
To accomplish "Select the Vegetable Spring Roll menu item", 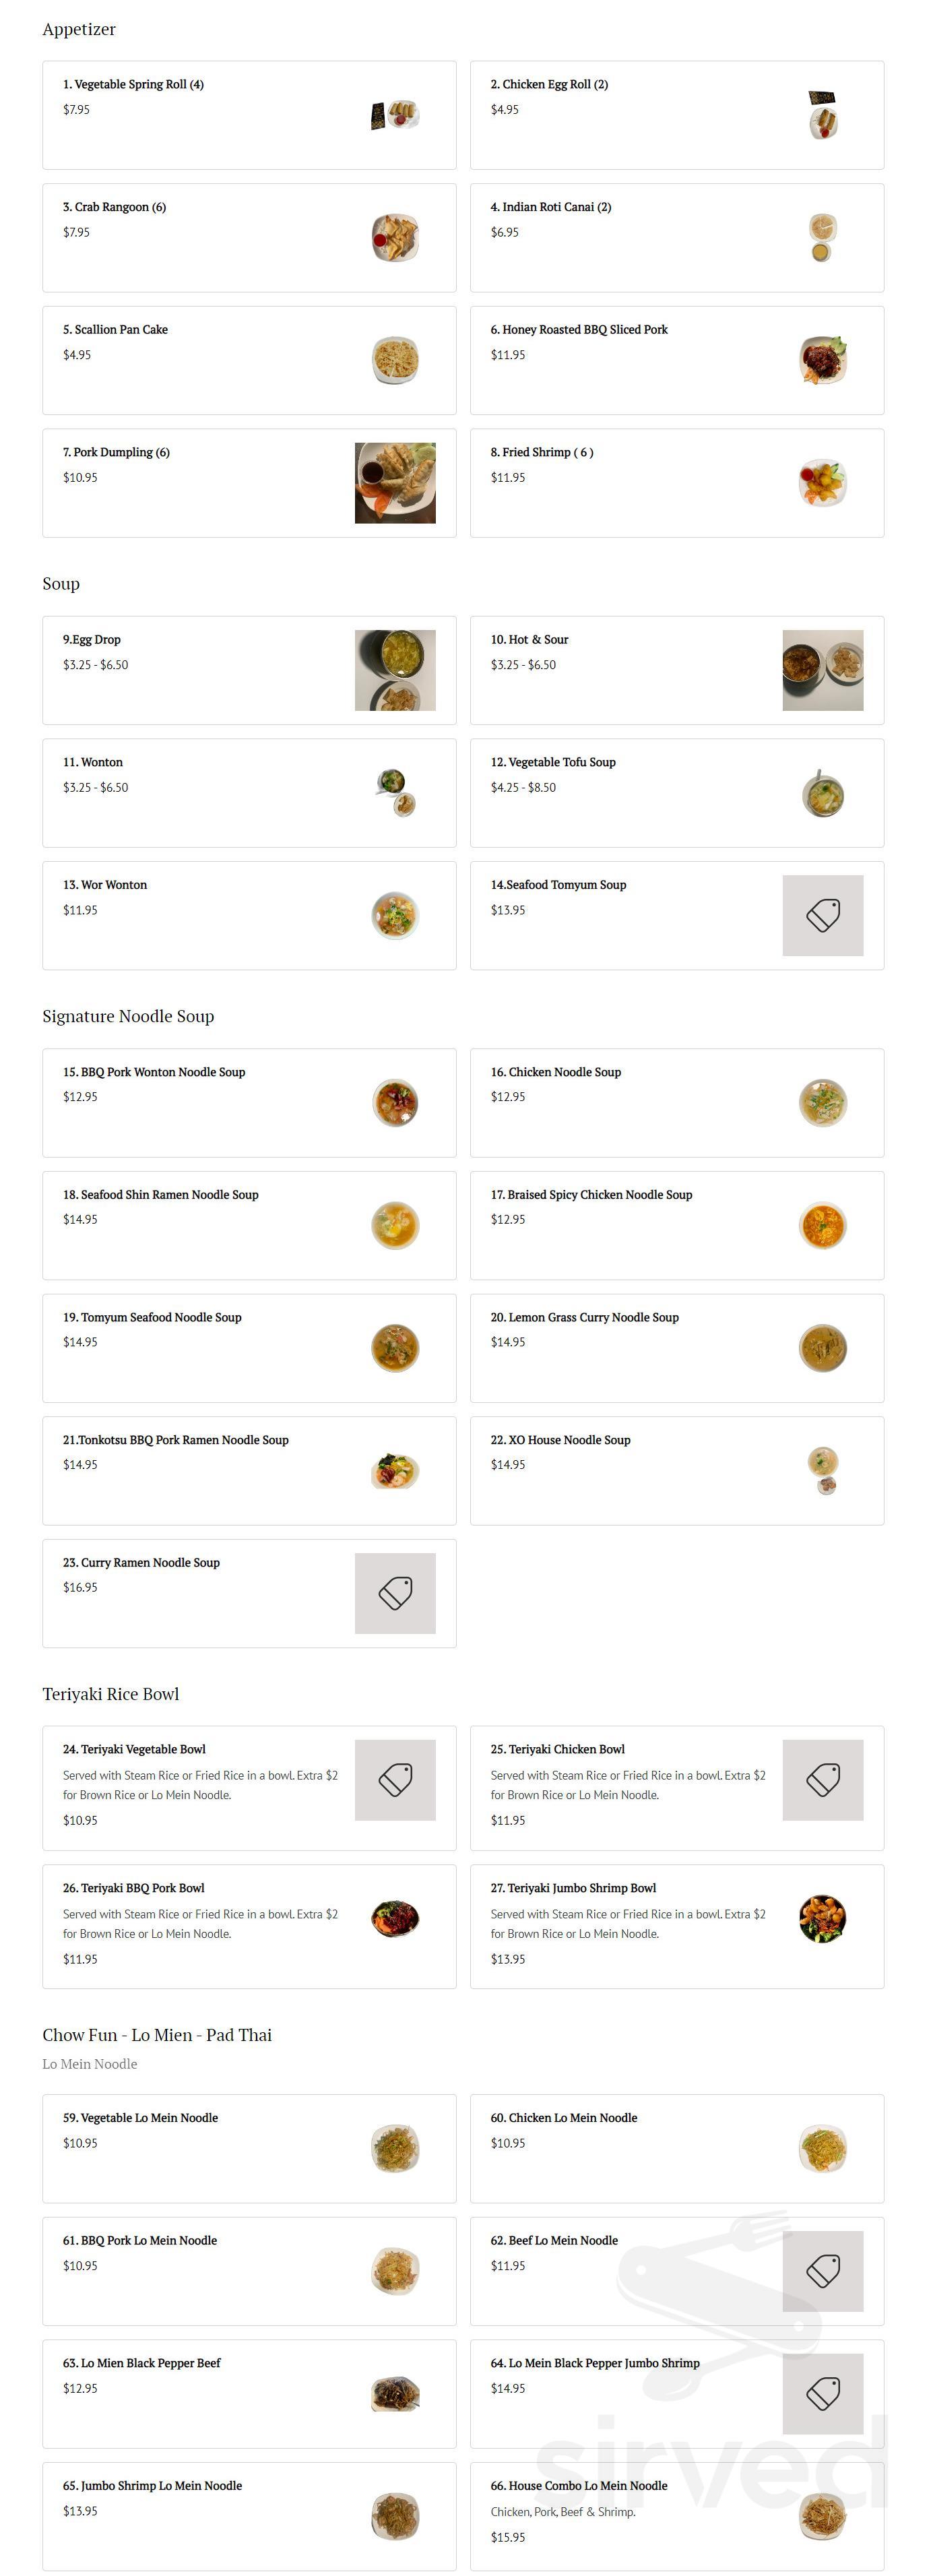I will pos(133,85).
